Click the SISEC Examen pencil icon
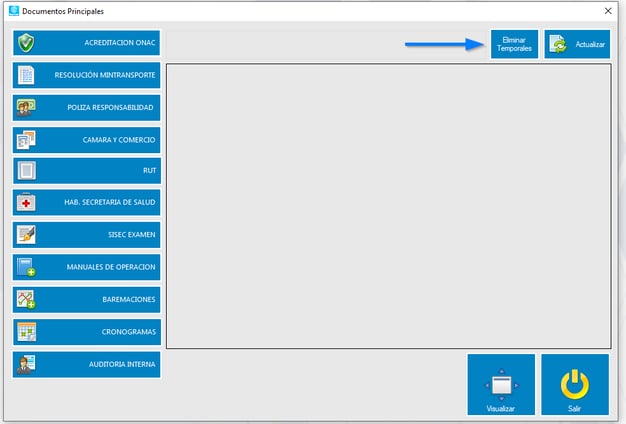The image size is (626, 424). tap(27, 235)
